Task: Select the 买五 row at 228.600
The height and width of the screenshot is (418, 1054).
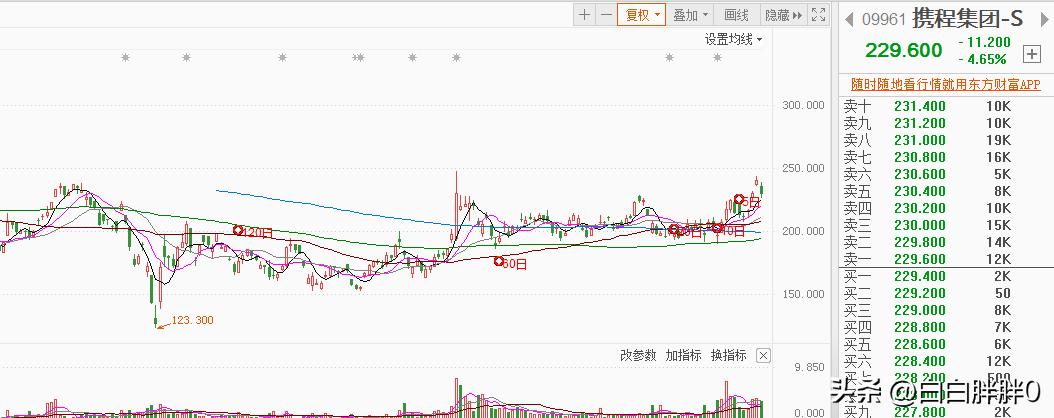Action: point(946,344)
